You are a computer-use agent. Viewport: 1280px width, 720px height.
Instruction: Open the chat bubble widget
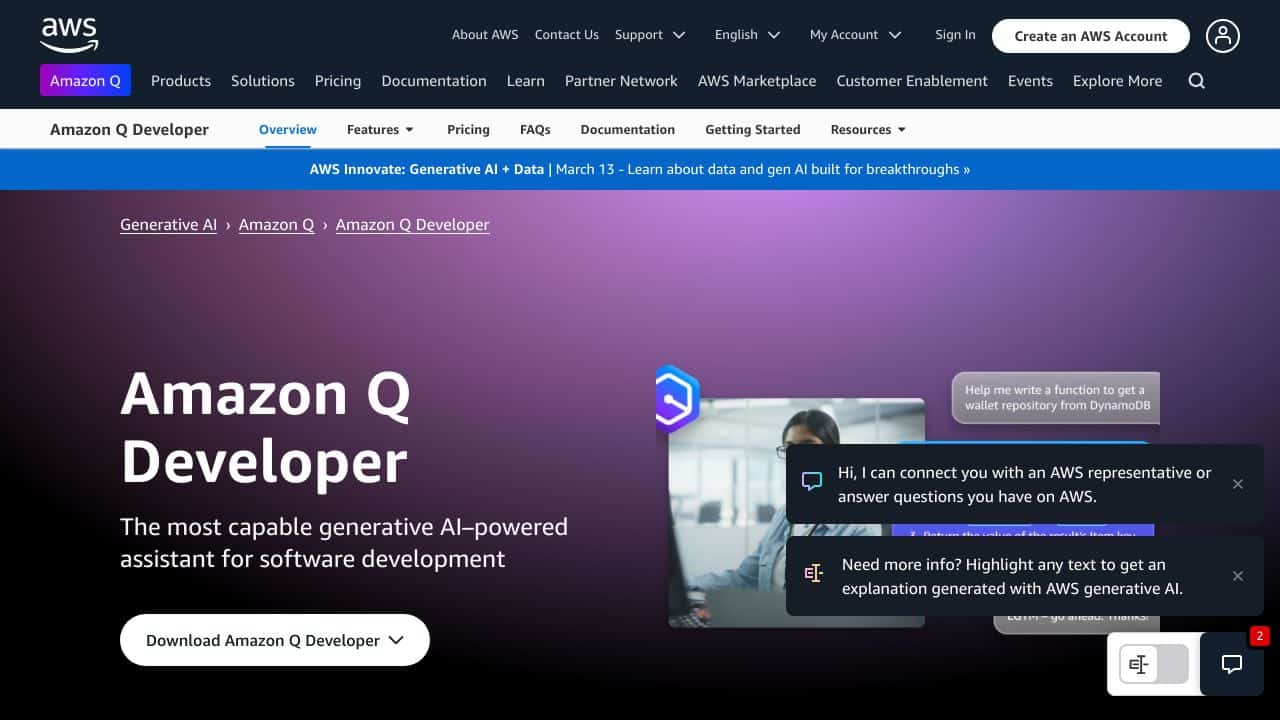[x=1232, y=663]
